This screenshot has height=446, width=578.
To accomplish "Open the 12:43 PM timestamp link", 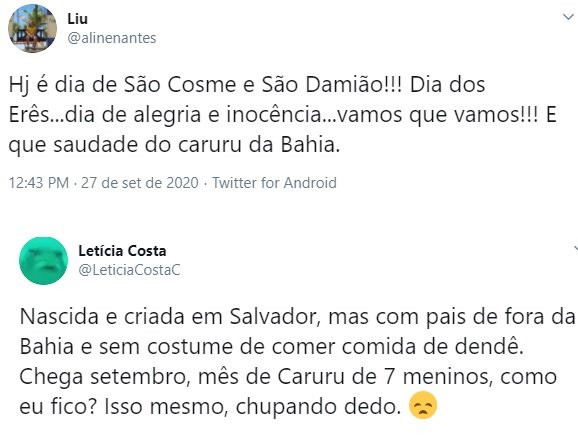I will pyautogui.click(x=39, y=183).
